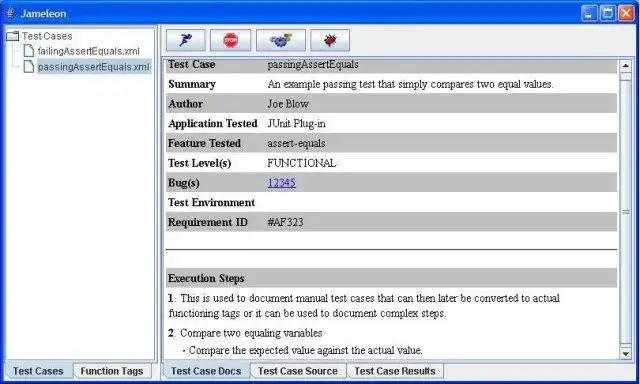The width and height of the screenshot is (640, 384).
Task: Click the Author value 'Joe Blow'
Action: [x=288, y=104]
